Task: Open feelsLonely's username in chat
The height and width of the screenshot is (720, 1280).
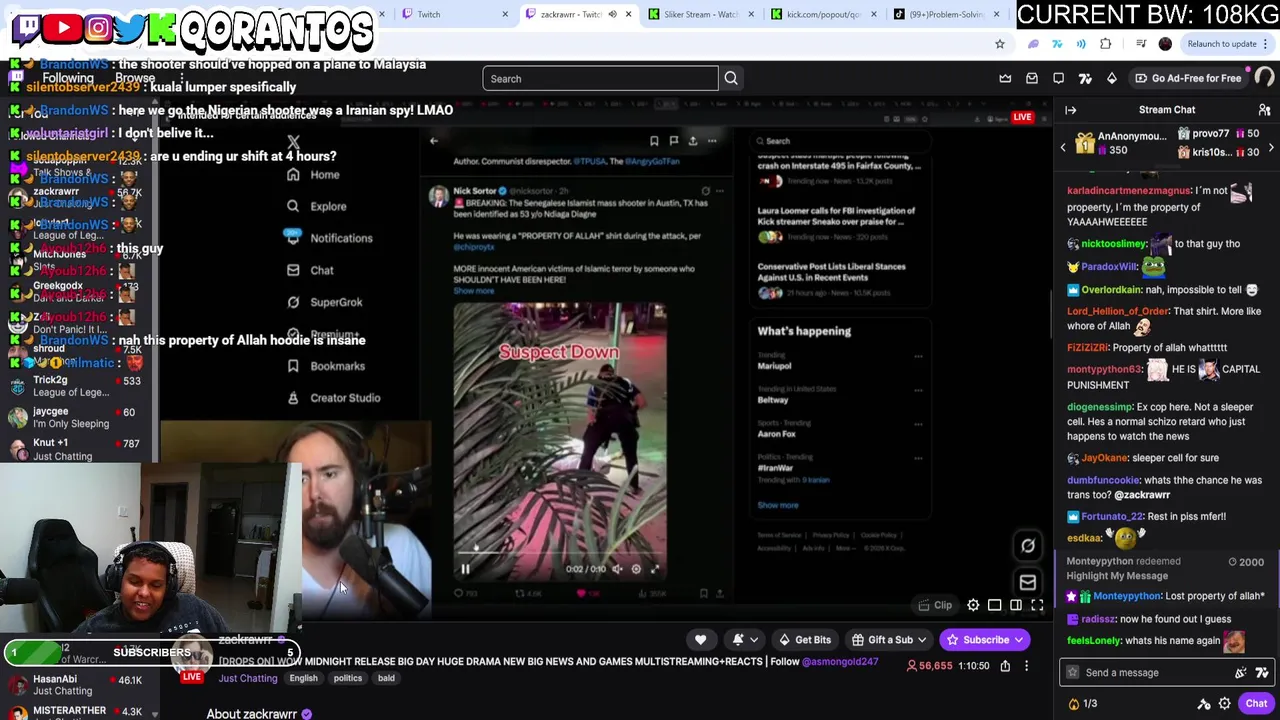Action: [1094, 641]
